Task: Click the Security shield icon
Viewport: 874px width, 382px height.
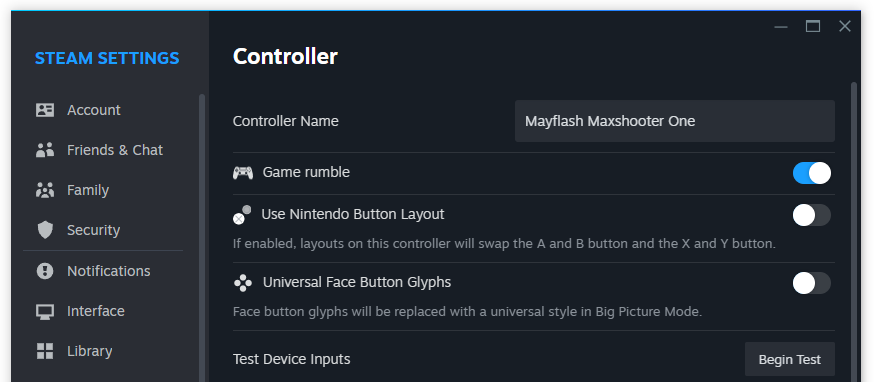Action: pyautogui.click(x=45, y=230)
